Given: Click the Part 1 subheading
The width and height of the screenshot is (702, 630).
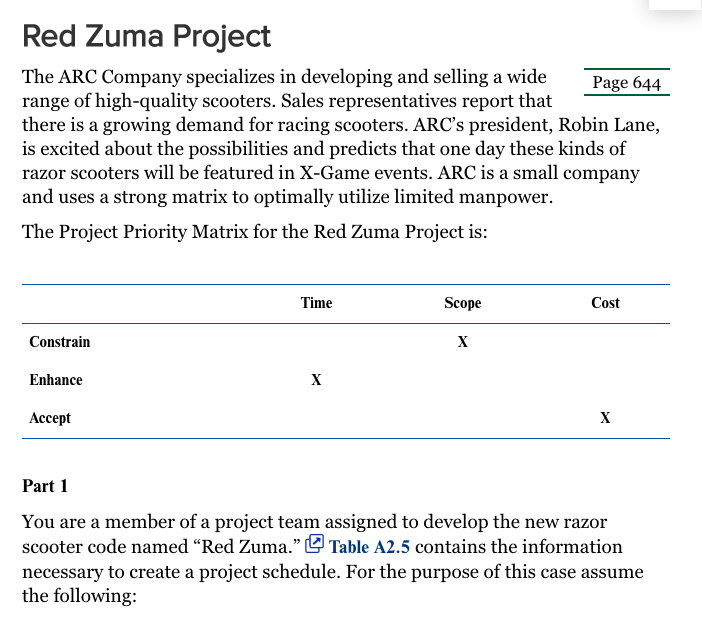Looking at the screenshot, I should (x=45, y=486).
